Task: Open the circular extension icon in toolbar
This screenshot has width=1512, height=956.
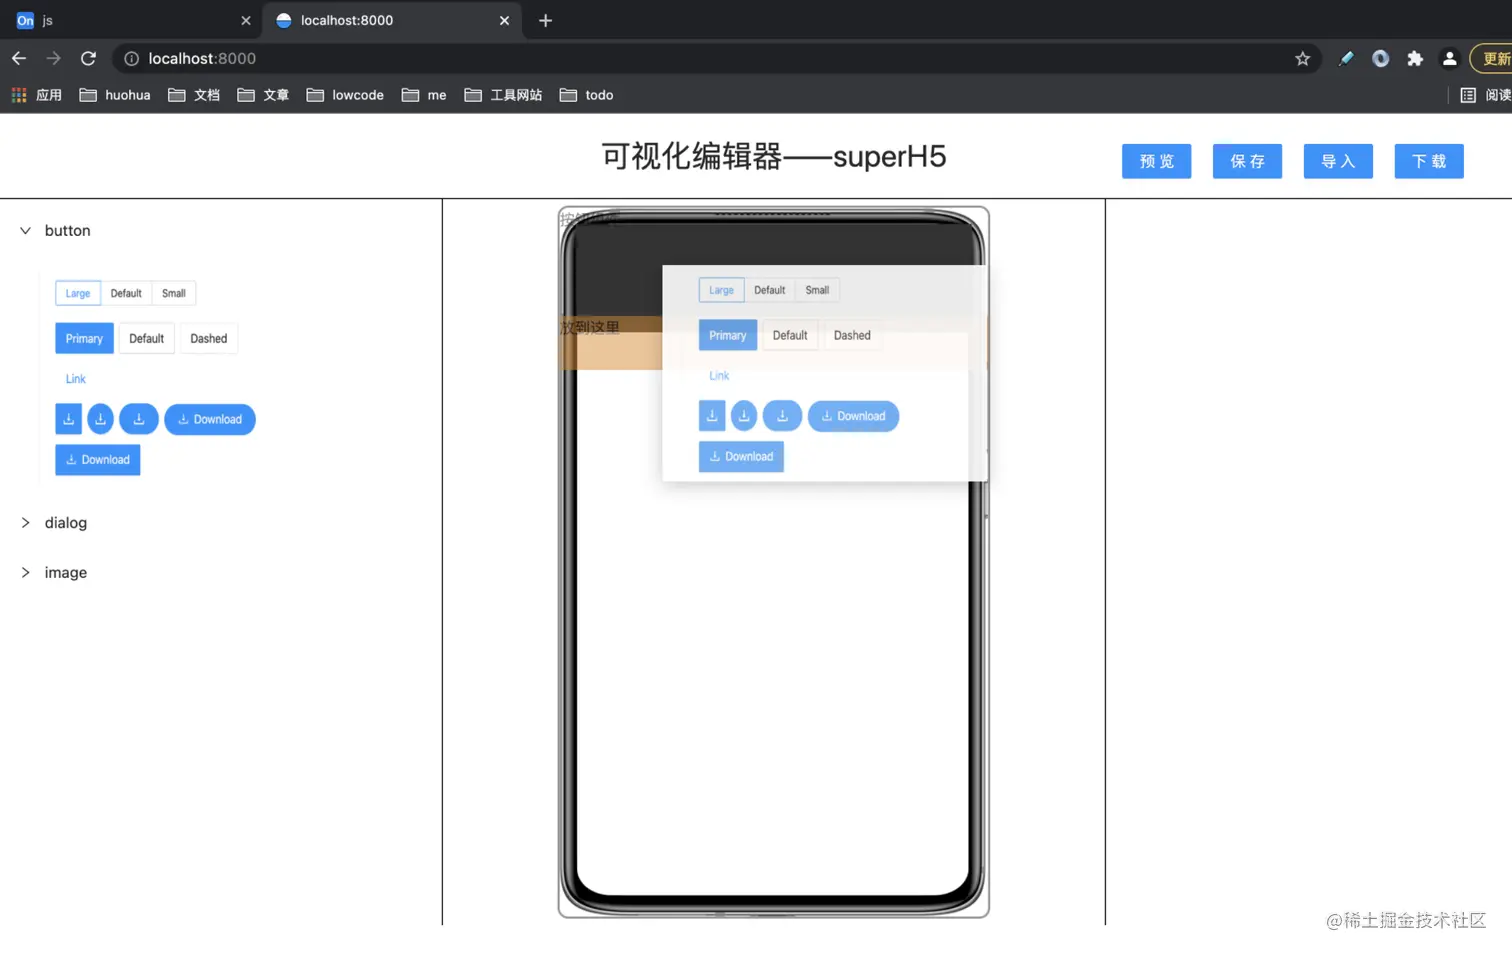Action: 1381,59
